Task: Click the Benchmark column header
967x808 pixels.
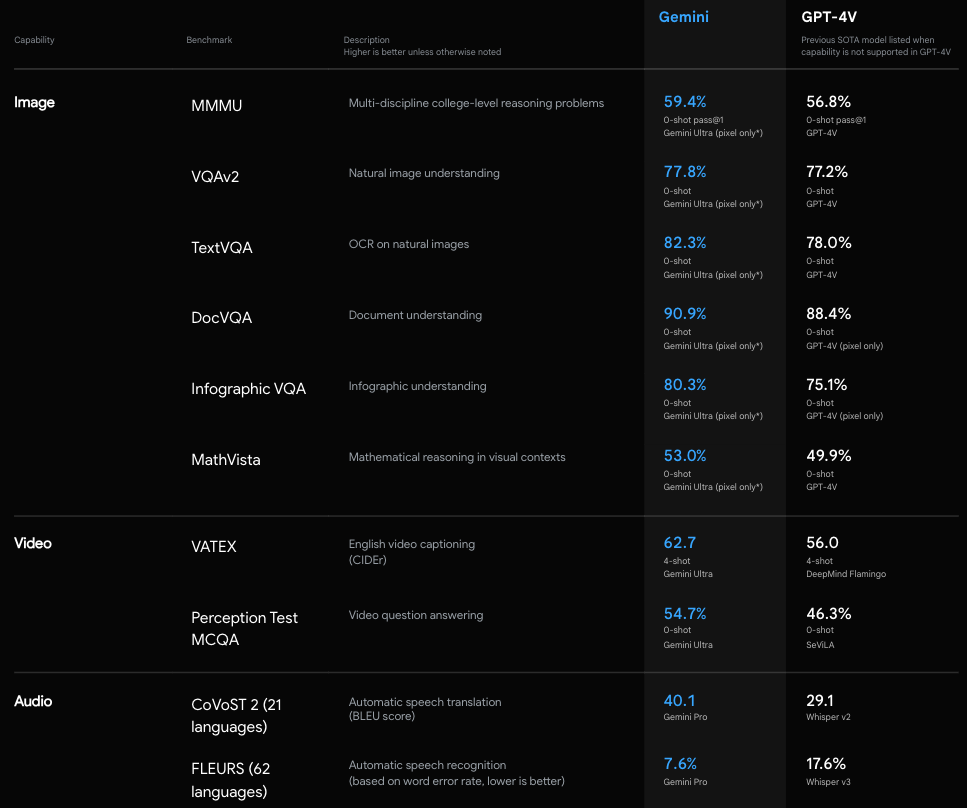Action: [209, 40]
